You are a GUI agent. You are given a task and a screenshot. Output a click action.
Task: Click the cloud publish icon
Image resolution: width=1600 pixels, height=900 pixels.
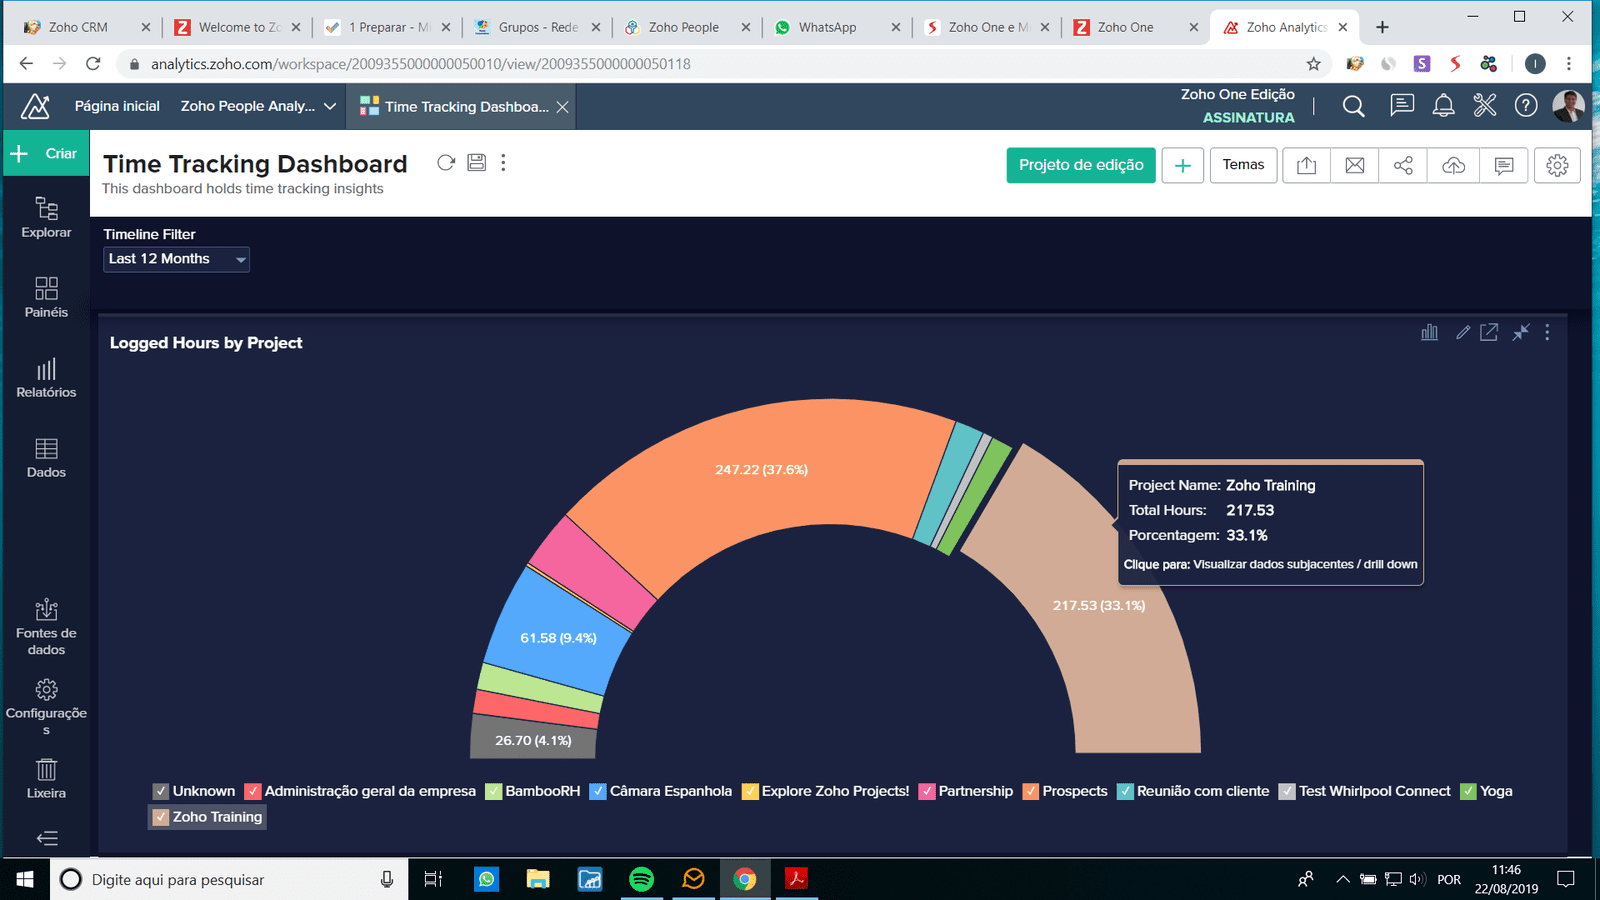click(x=1453, y=165)
